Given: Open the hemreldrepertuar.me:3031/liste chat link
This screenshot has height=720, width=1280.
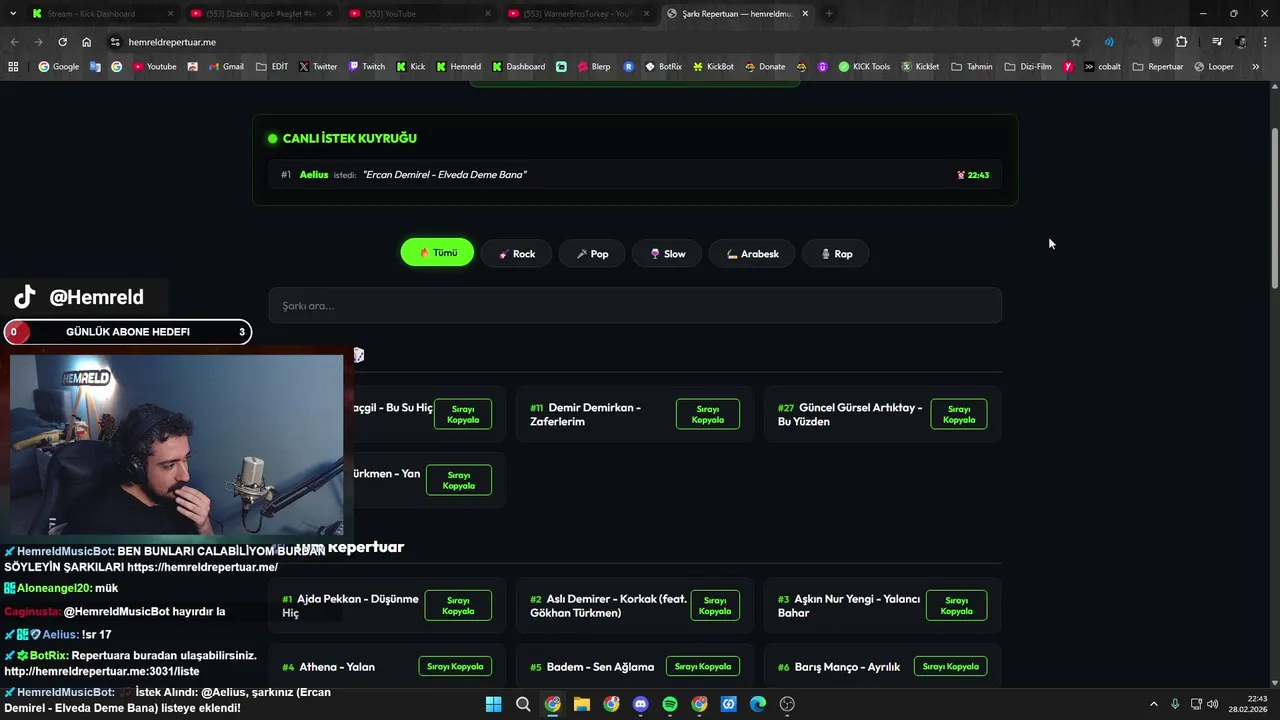Looking at the screenshot, I should pyautogui.click(x=102, y=671).
